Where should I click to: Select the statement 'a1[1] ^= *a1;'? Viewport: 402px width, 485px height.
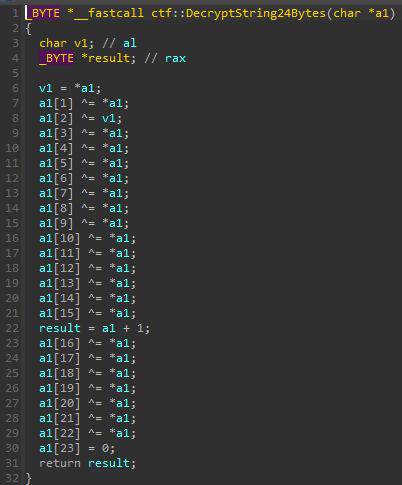84,103
